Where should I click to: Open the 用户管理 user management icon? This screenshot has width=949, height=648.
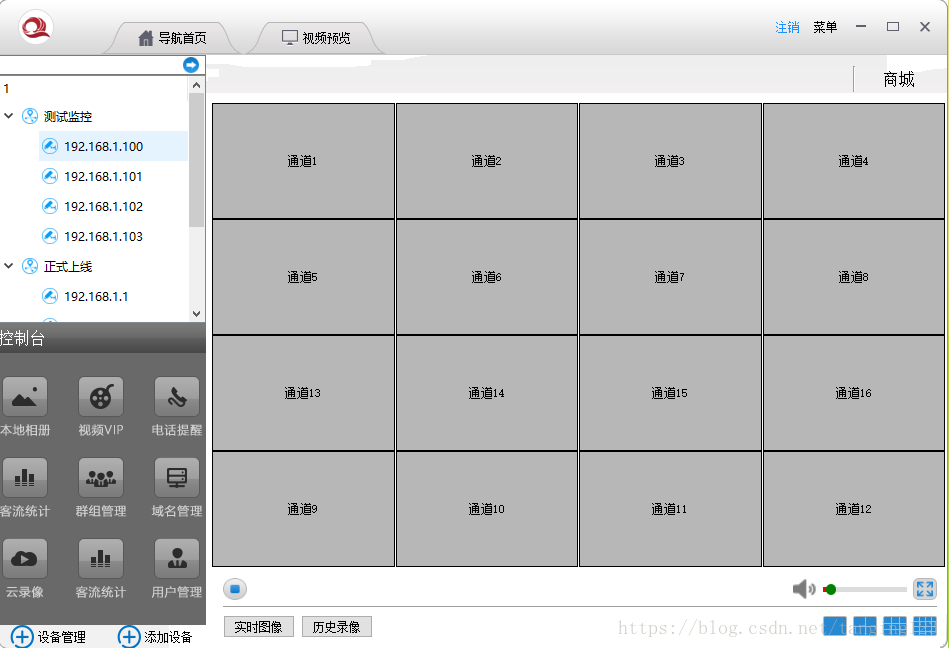(x=177, y=559)
